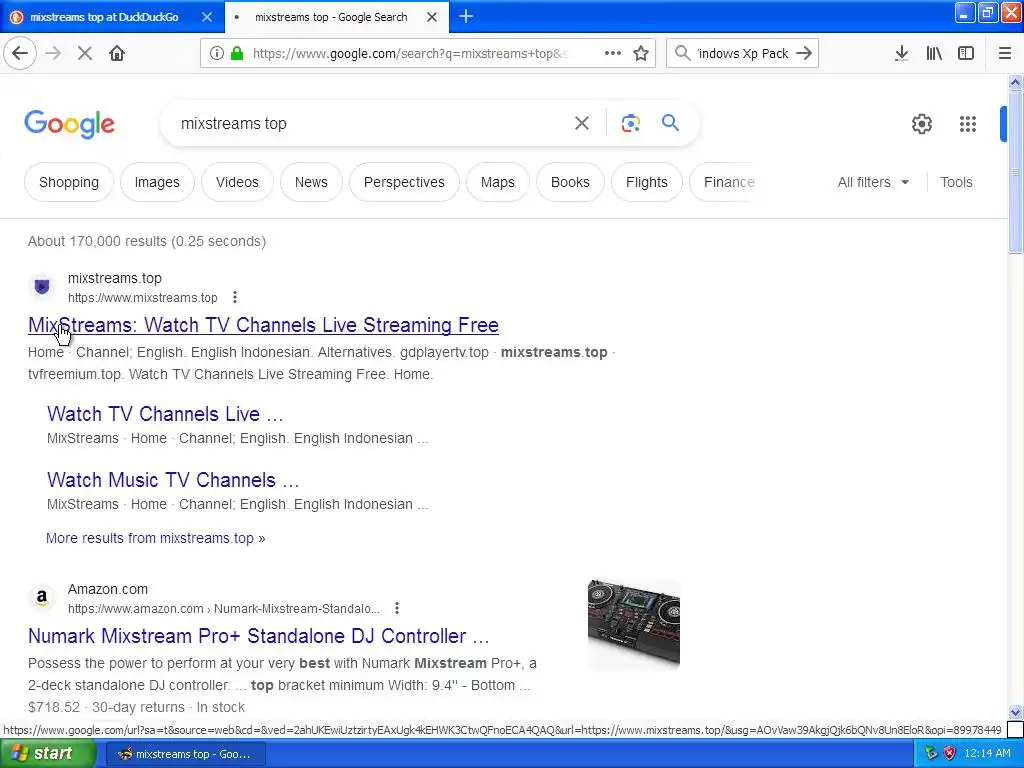Image resolution: width=1024 pixels, height=768 pixels.
Task: Open the Watch Music TV Channels sitelink
Action: pyautogui.click(x=173, y=480)
